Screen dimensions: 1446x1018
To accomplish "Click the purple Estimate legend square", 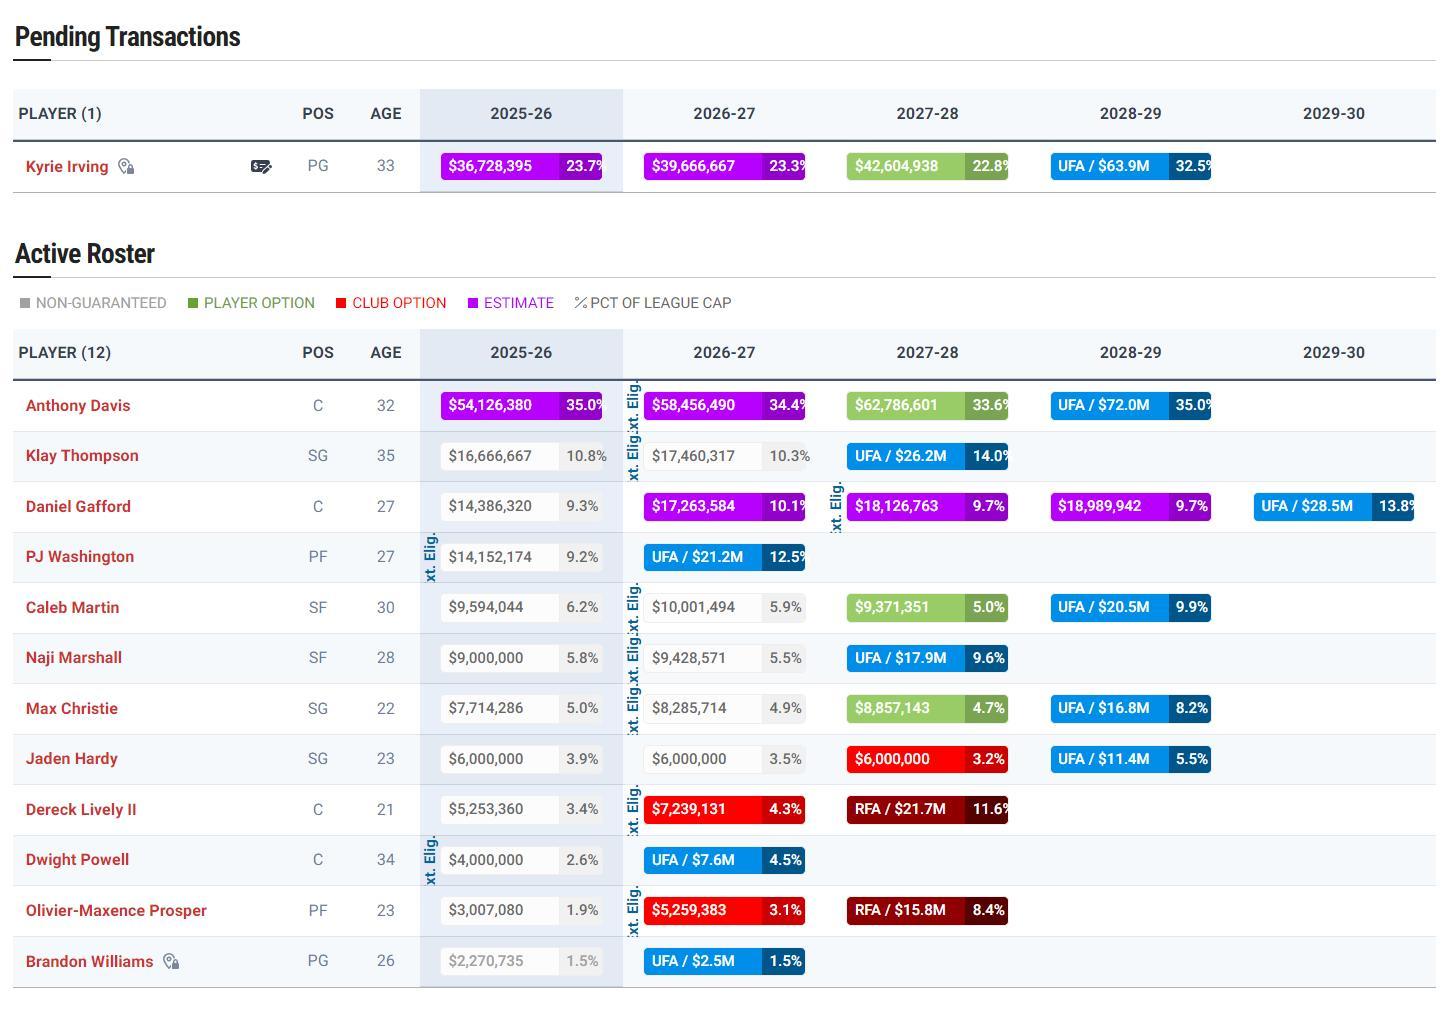I will pos(473,303).
